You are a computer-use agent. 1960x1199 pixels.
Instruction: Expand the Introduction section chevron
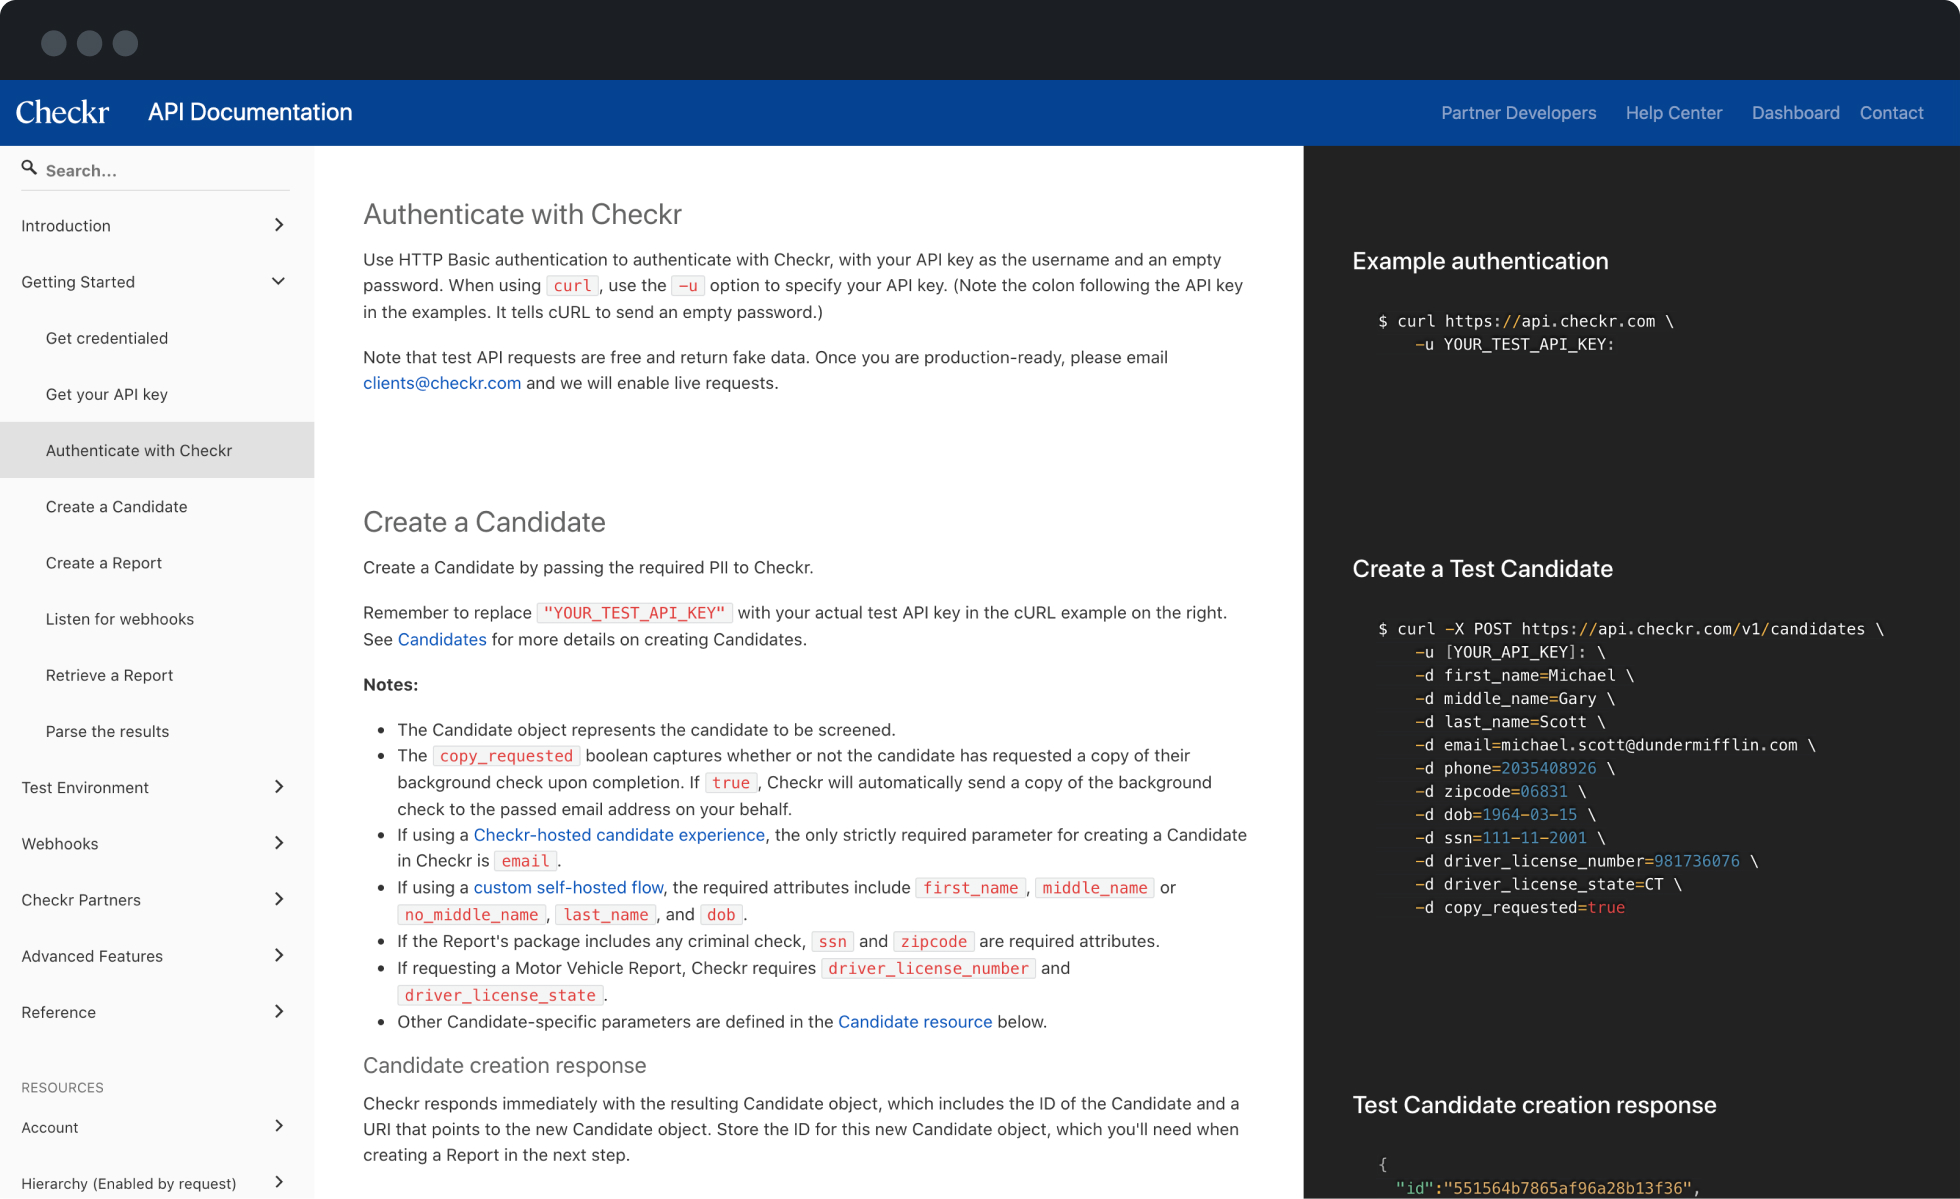tap(279, 225)
